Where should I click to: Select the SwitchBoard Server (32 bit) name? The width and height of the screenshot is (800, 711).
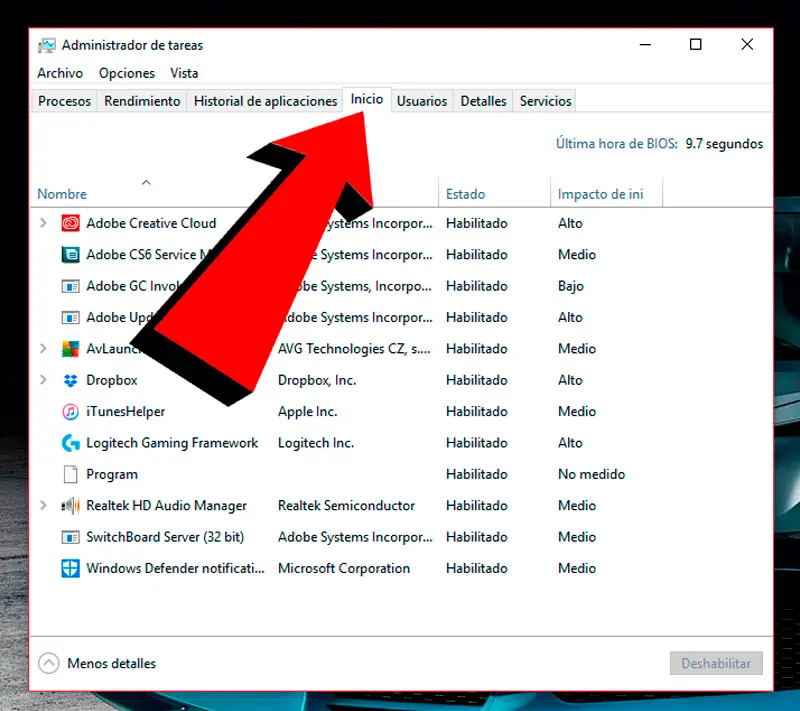pos(165,537)
